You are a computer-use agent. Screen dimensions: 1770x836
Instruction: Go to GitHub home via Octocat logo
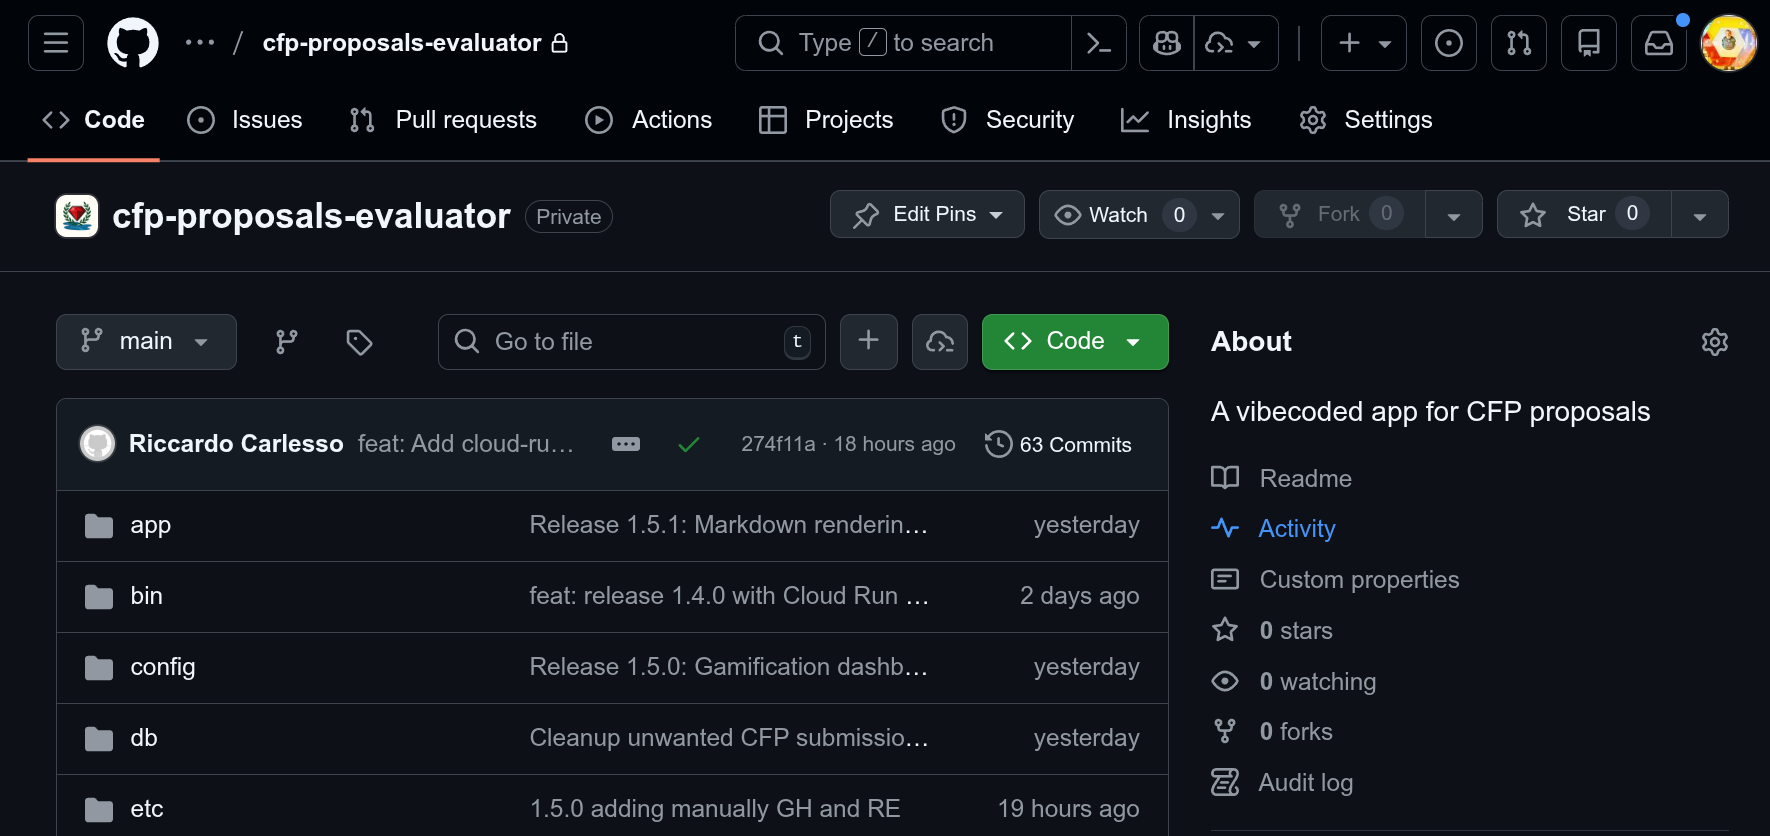133,43
